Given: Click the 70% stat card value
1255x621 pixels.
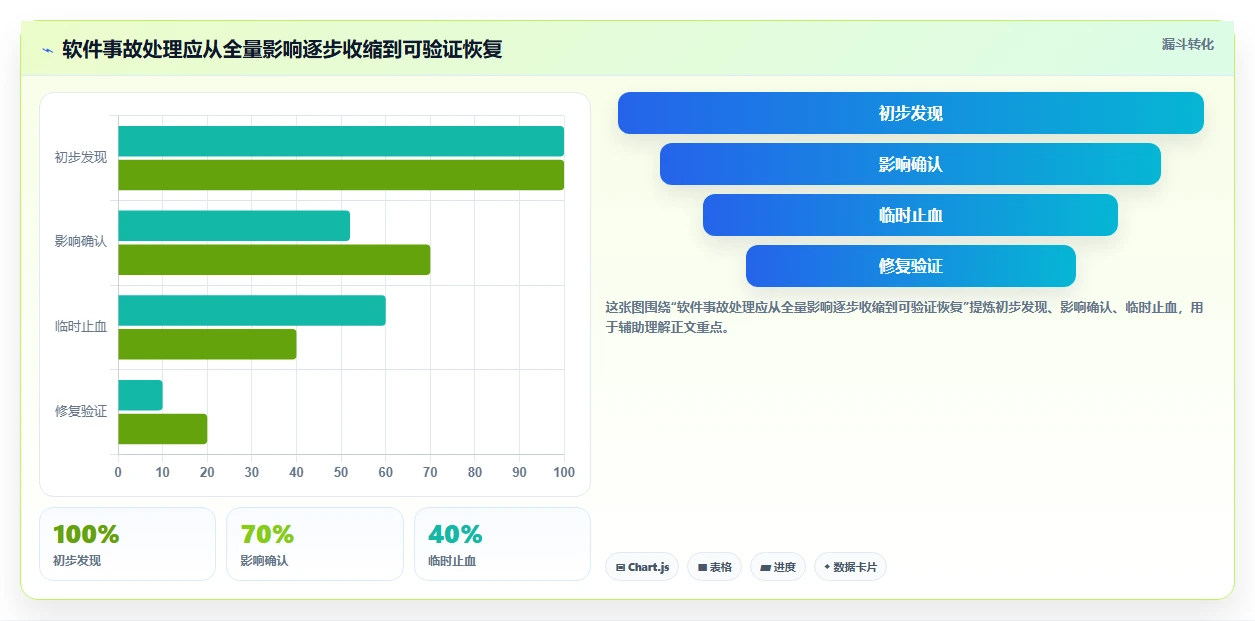Looking at the screenshot, I should coord(267,535).
